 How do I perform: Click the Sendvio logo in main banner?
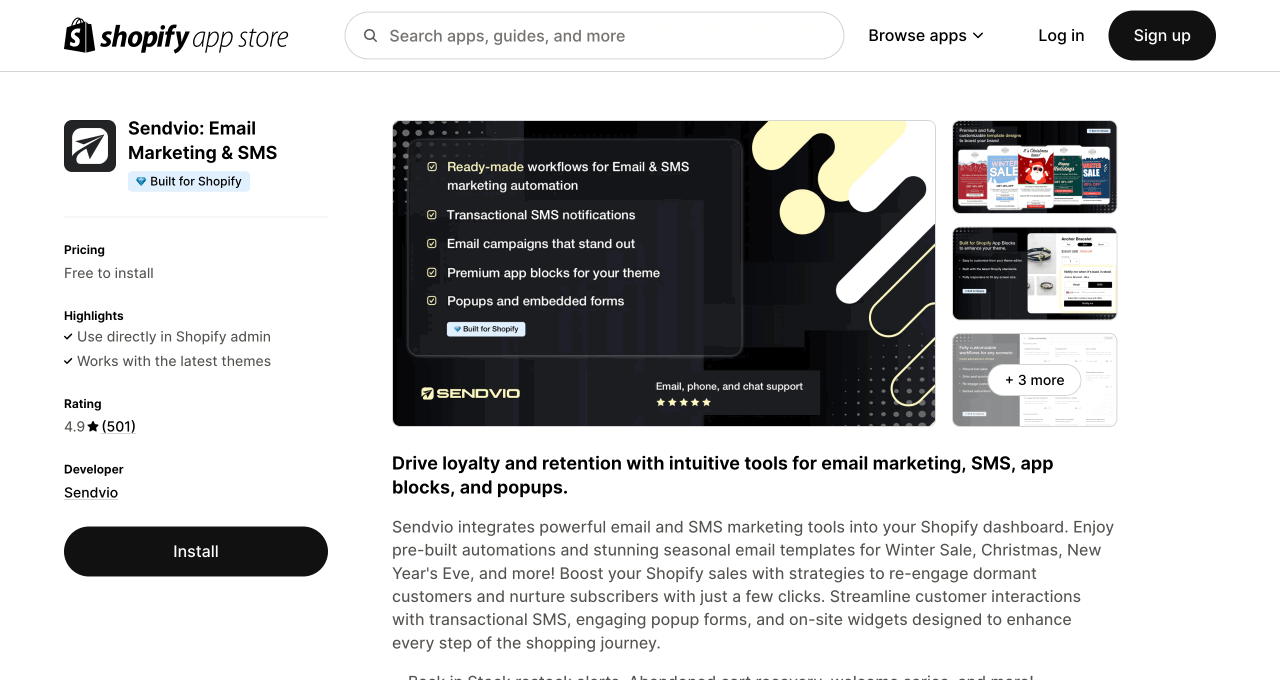(x=470, y=393)
